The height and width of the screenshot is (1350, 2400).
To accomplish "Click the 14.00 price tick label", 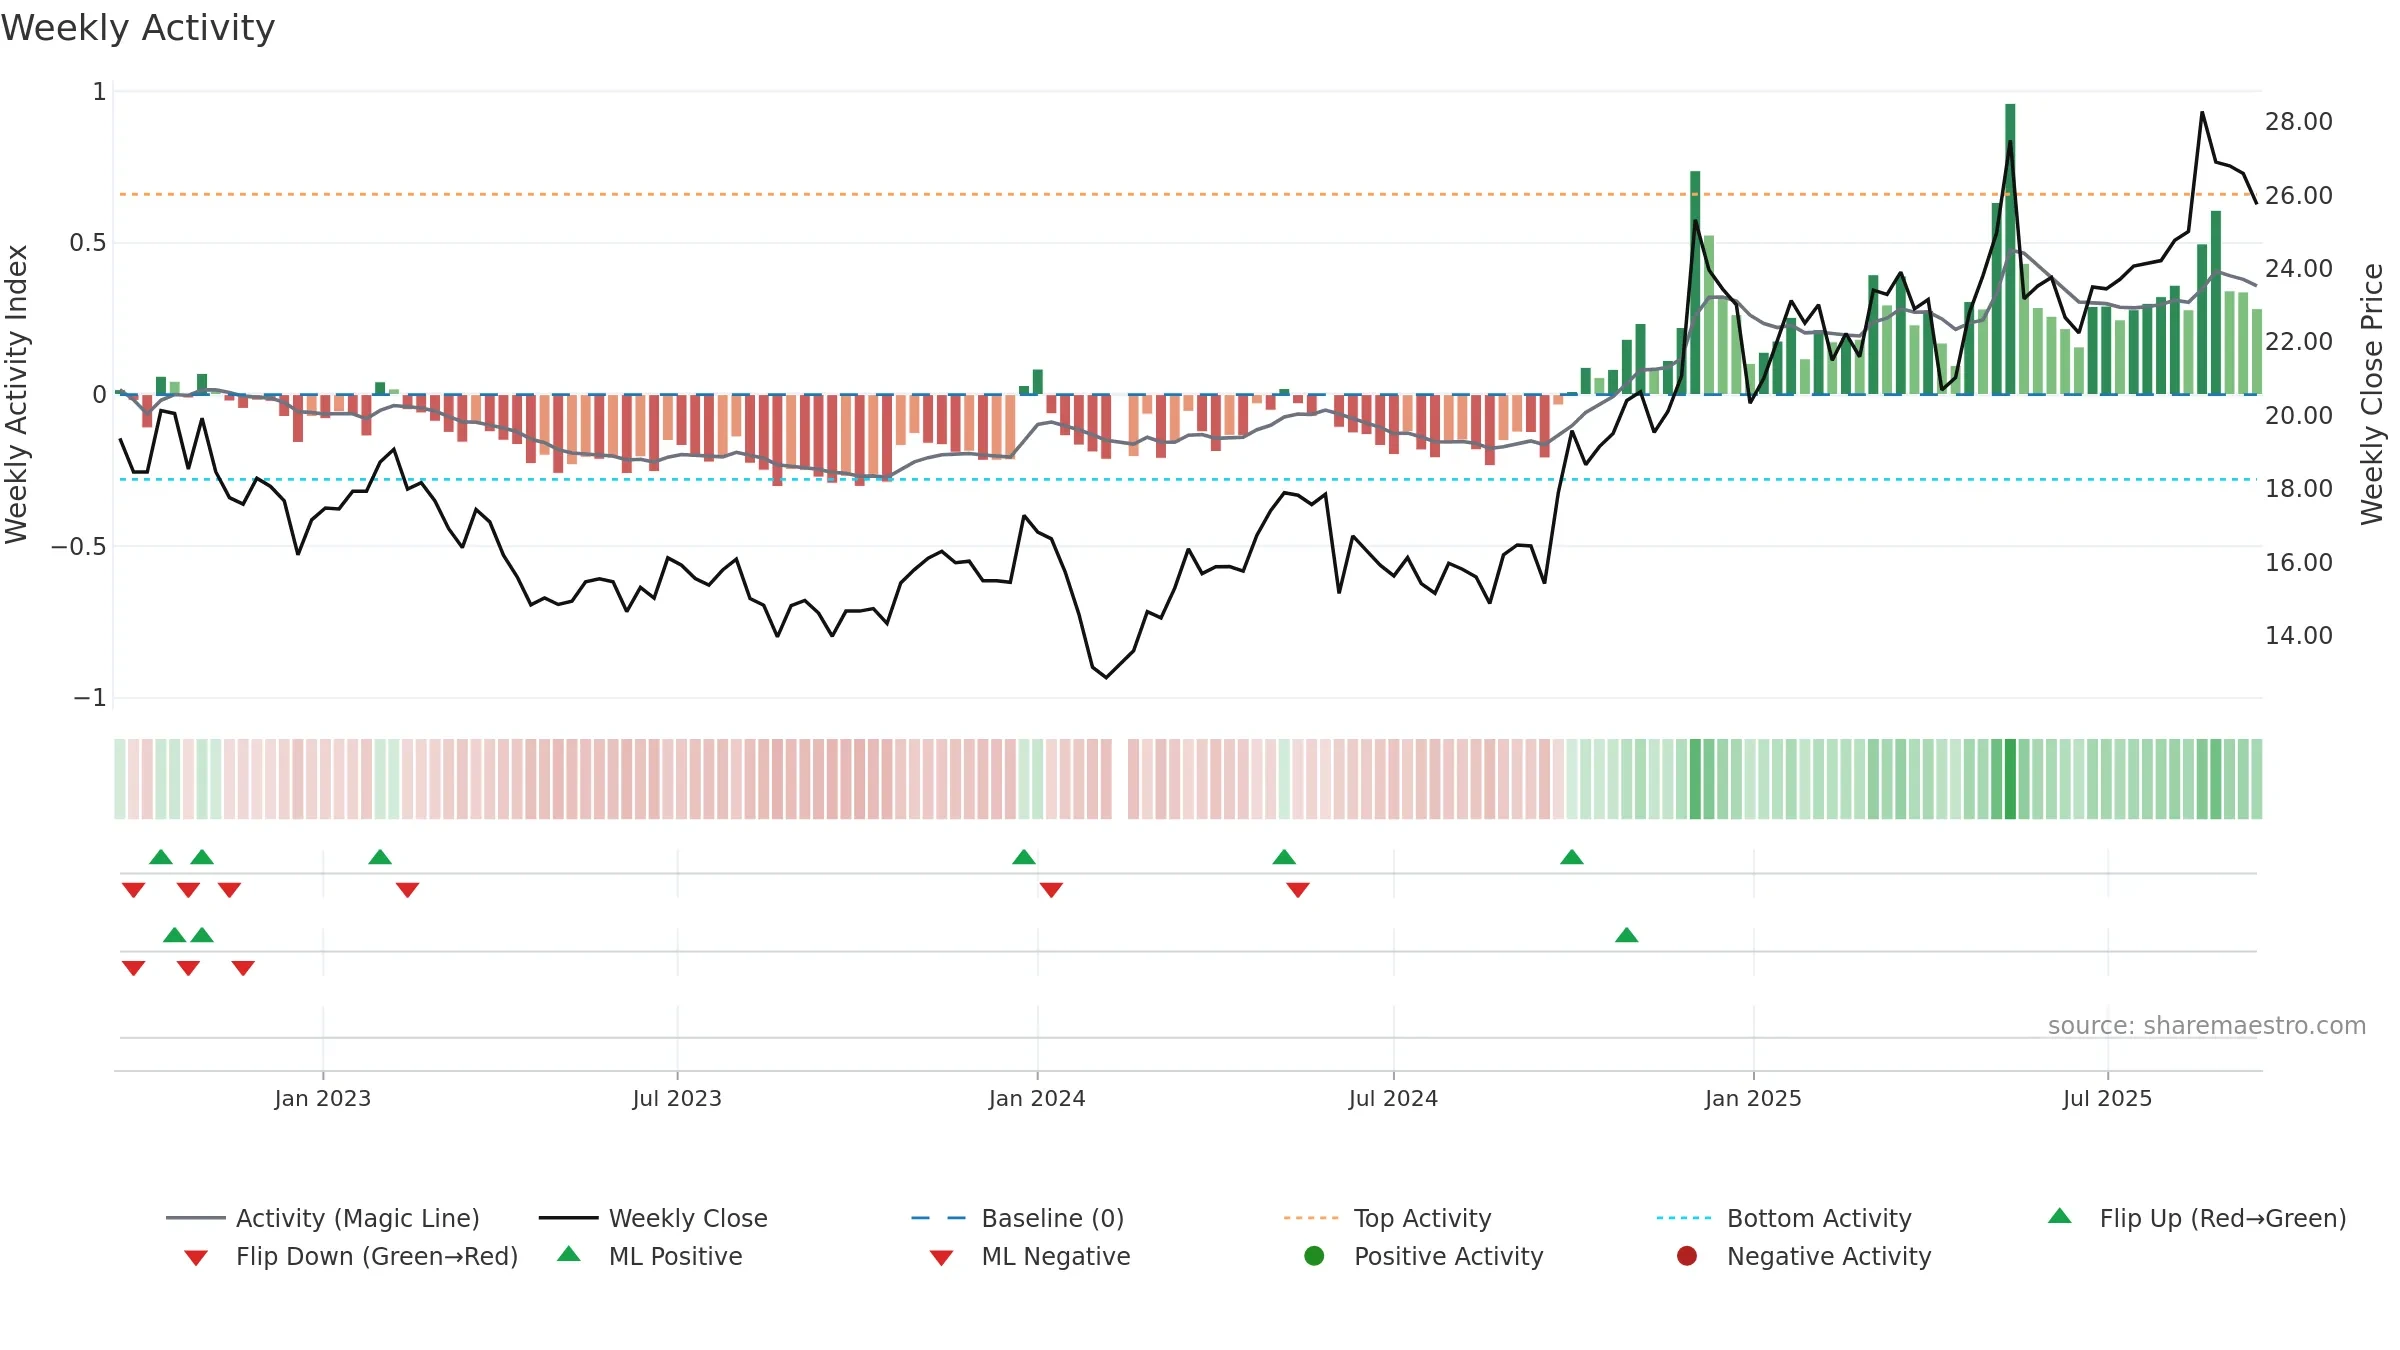I will [2299, 635].
